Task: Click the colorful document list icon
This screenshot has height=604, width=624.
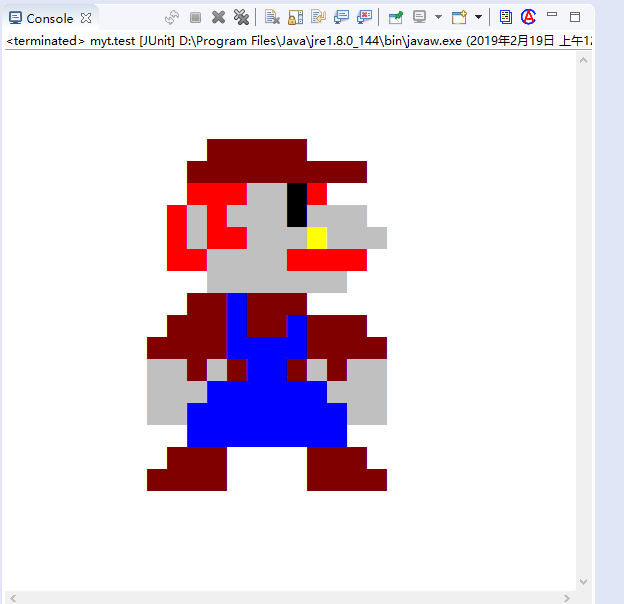Action: click(x=505, y=17)
